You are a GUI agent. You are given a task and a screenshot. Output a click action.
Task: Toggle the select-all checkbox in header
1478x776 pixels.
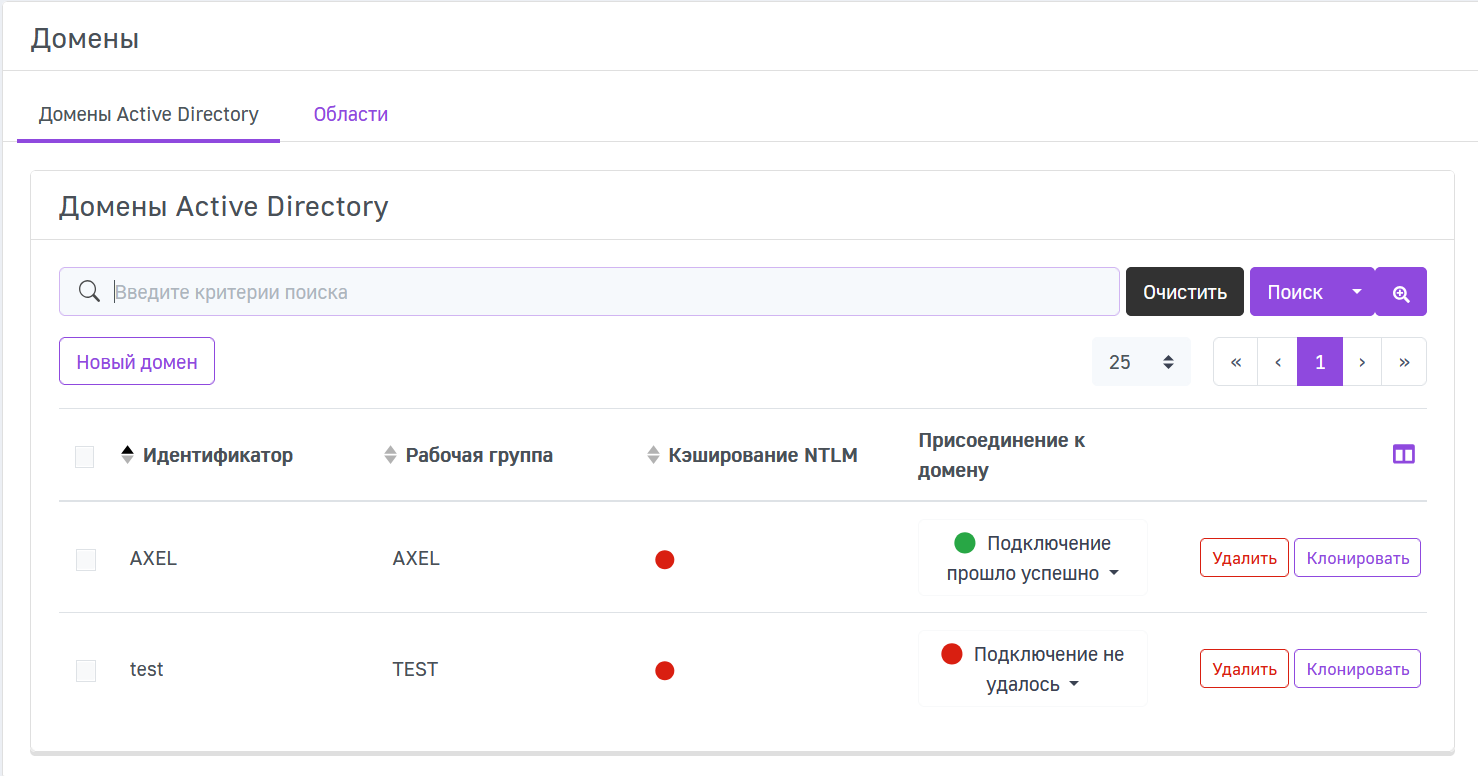85,457
